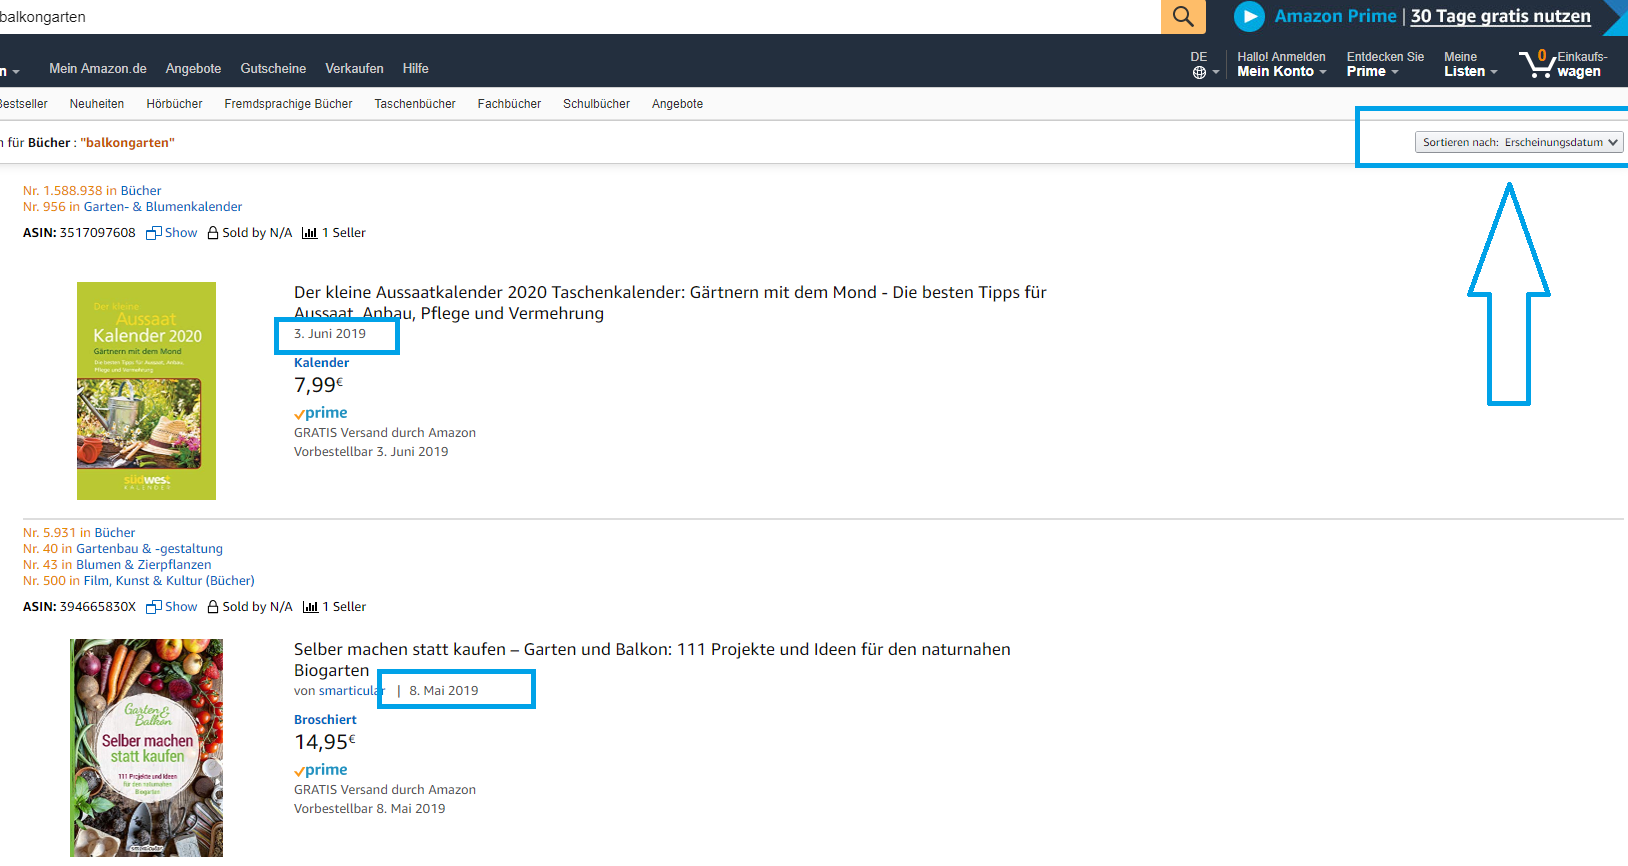Screen dimensions: 1628x866
Task: Expand the Entdecken Sie Prime menu
Action: 1385,64
